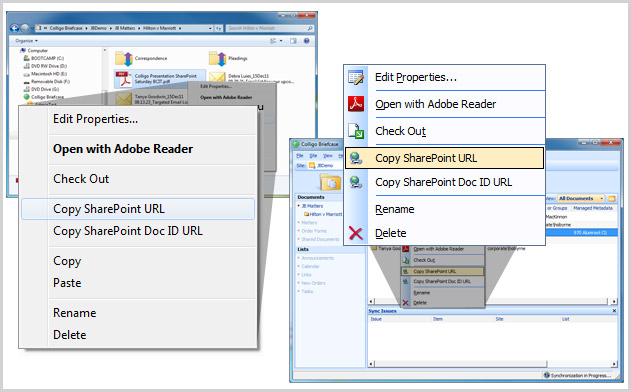Screen dimensions: 631x392
Task: Select the Tanya Goodwin email file
Action: pyautogui.click(x=151, y=99)
